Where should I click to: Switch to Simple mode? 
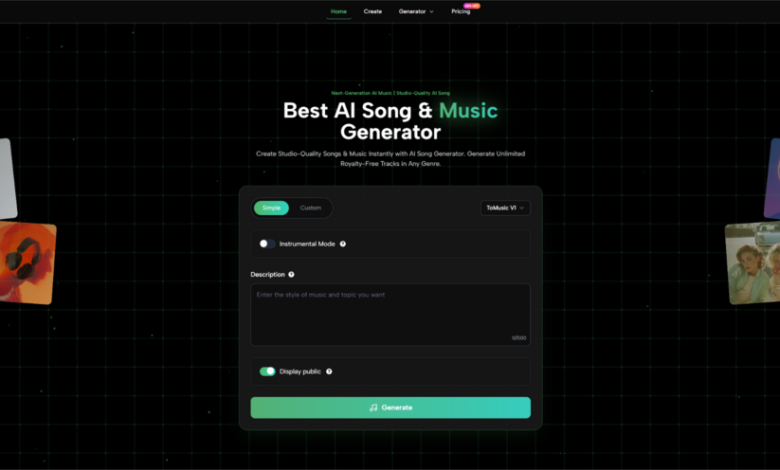[x=271, y=208]
